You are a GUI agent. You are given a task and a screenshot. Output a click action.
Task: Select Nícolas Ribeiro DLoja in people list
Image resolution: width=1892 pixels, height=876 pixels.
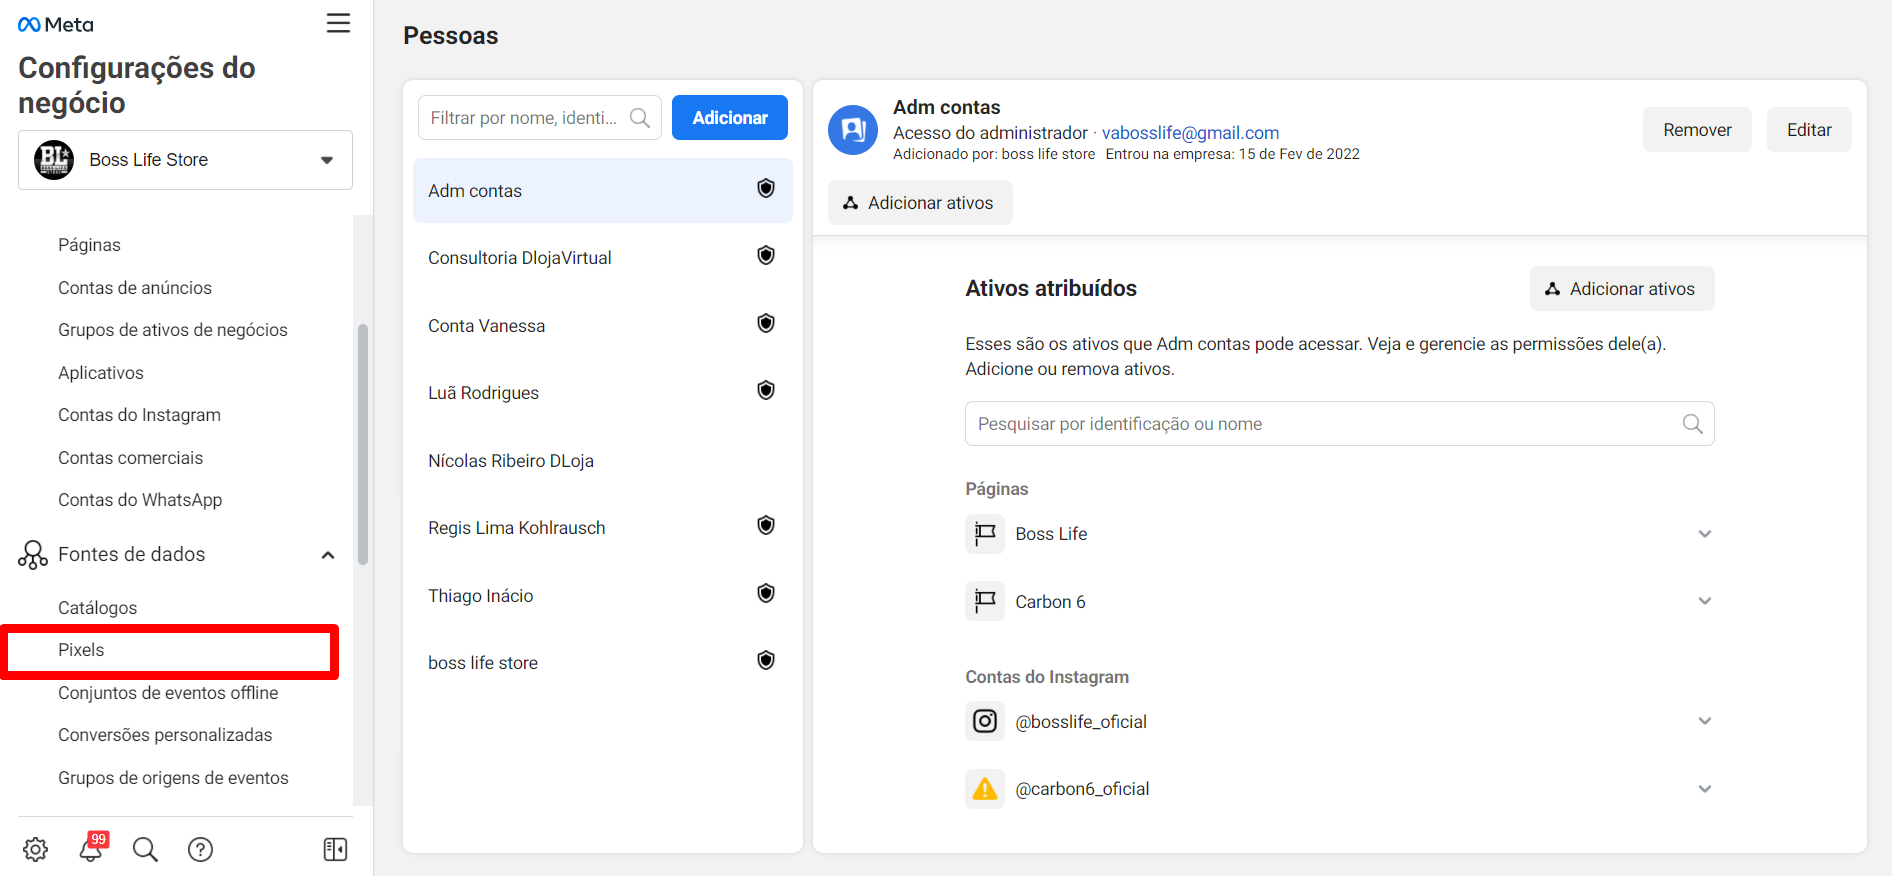click(x=603, y=461)
